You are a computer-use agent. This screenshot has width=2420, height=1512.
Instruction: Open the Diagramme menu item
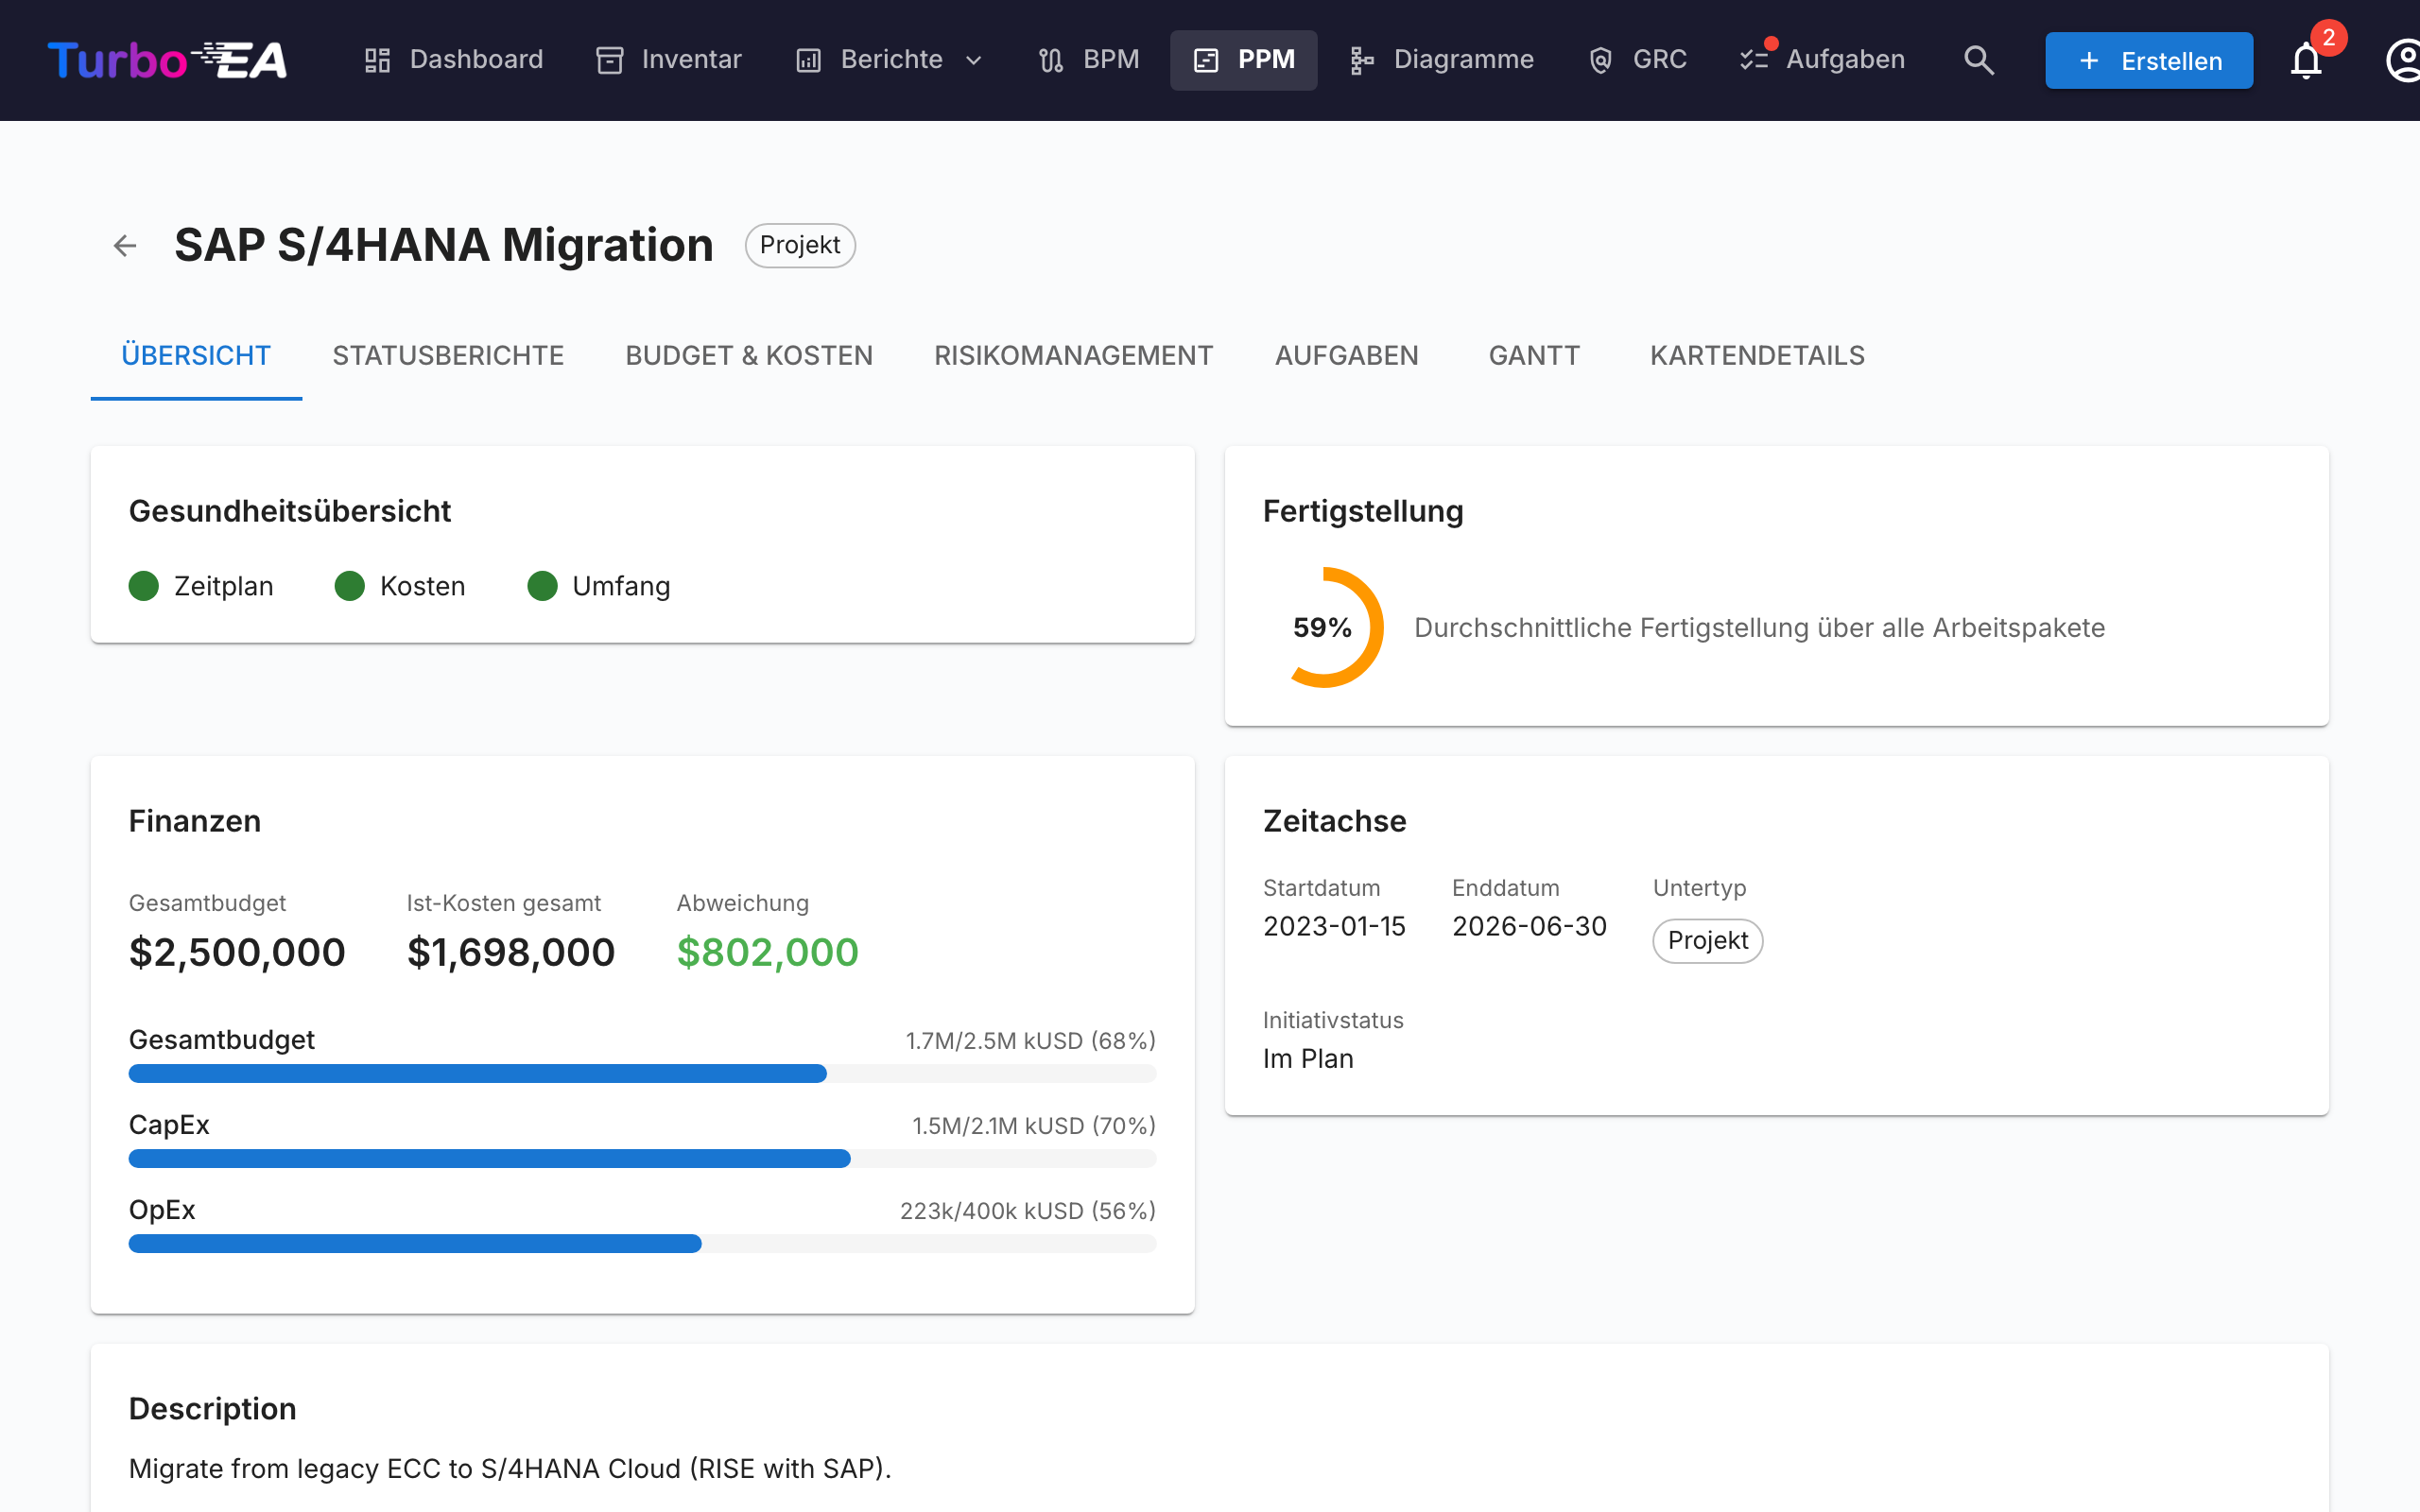click(1441, 60)
